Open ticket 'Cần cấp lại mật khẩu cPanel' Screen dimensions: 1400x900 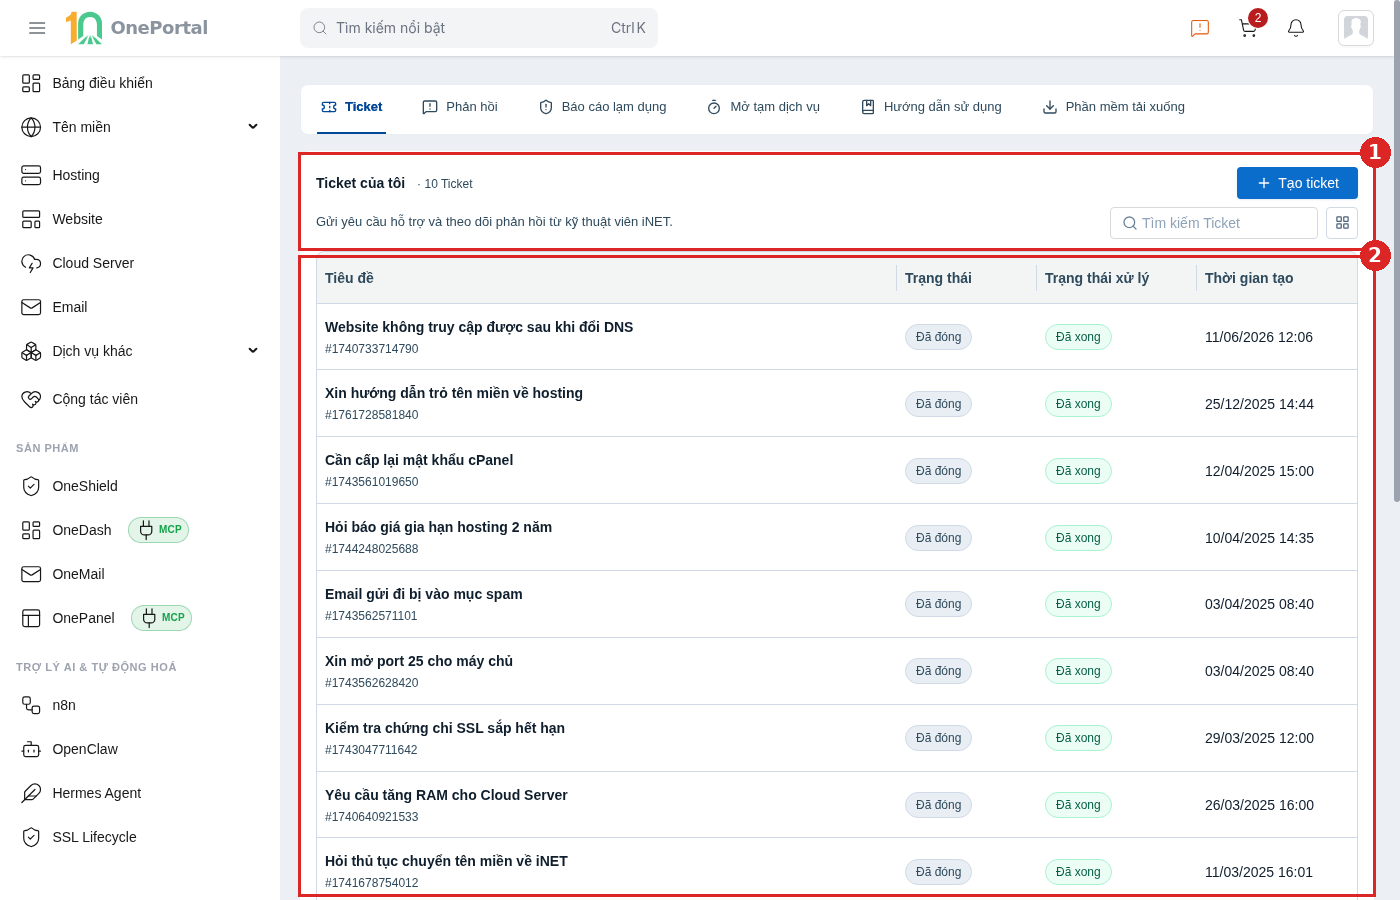[x=419, y=460]
